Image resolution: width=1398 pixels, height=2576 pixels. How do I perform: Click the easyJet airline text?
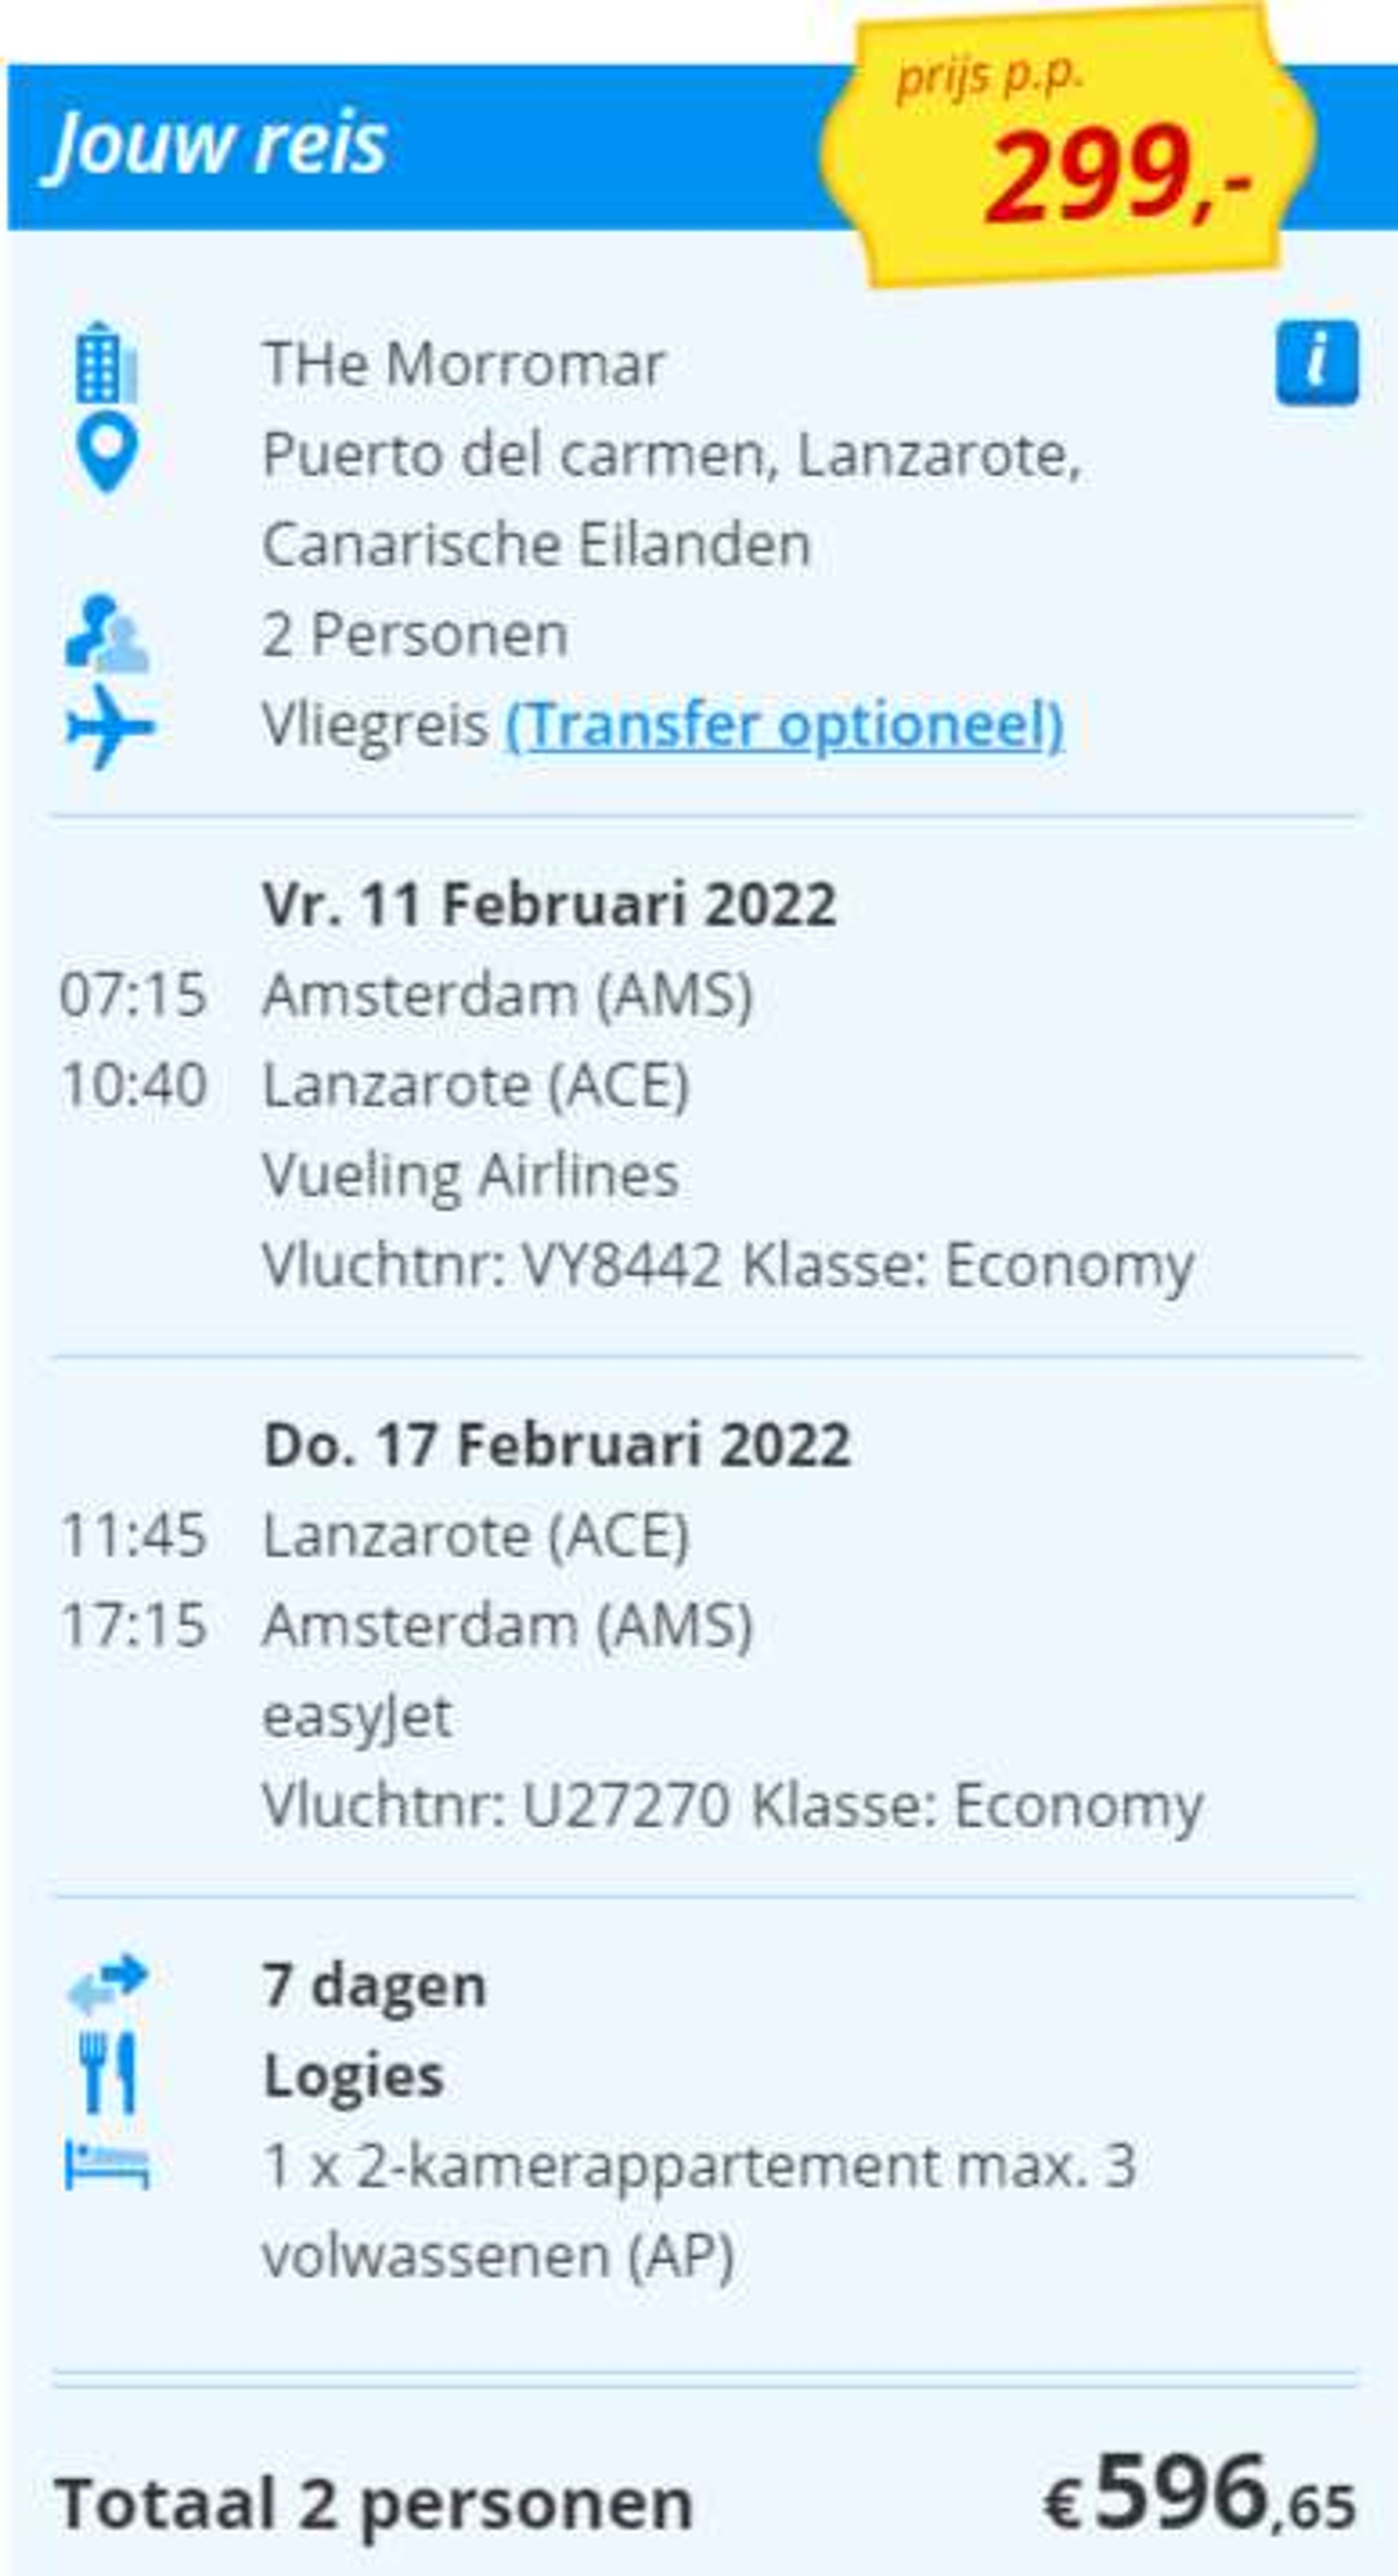(x=357, y=1716)
